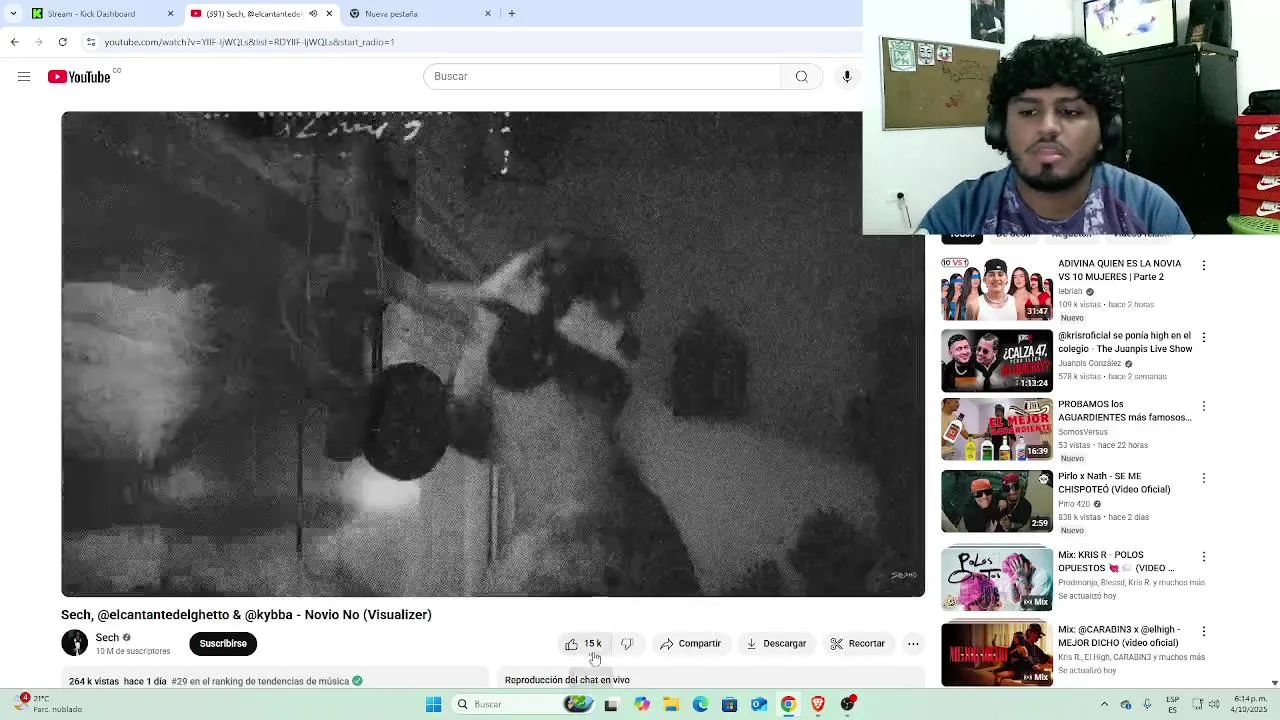Open Brave browser from the taskbar

pos(817,705)
